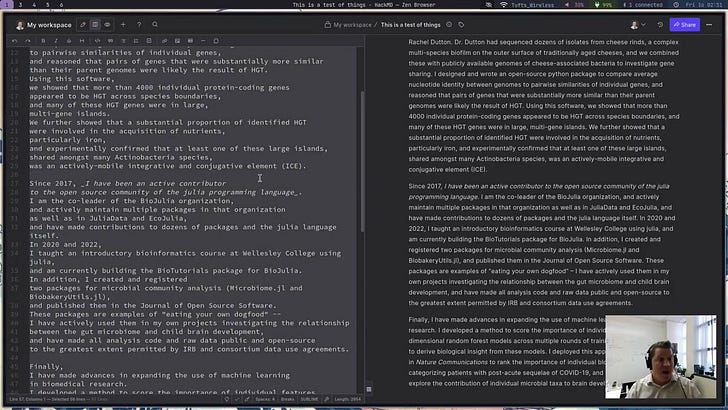Screen dimensions: 728x410
Task: Switch to workspace 4 in top bar
Action: point(34,5)
